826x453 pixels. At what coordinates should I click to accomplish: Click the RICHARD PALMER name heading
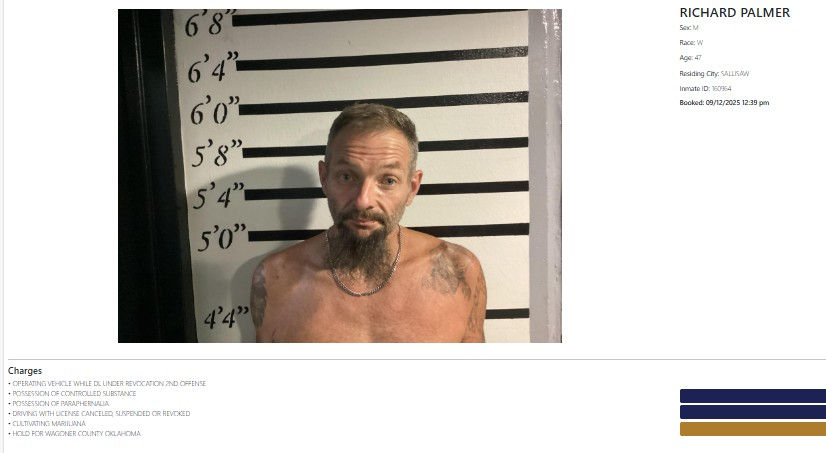(x=734, y=13)
